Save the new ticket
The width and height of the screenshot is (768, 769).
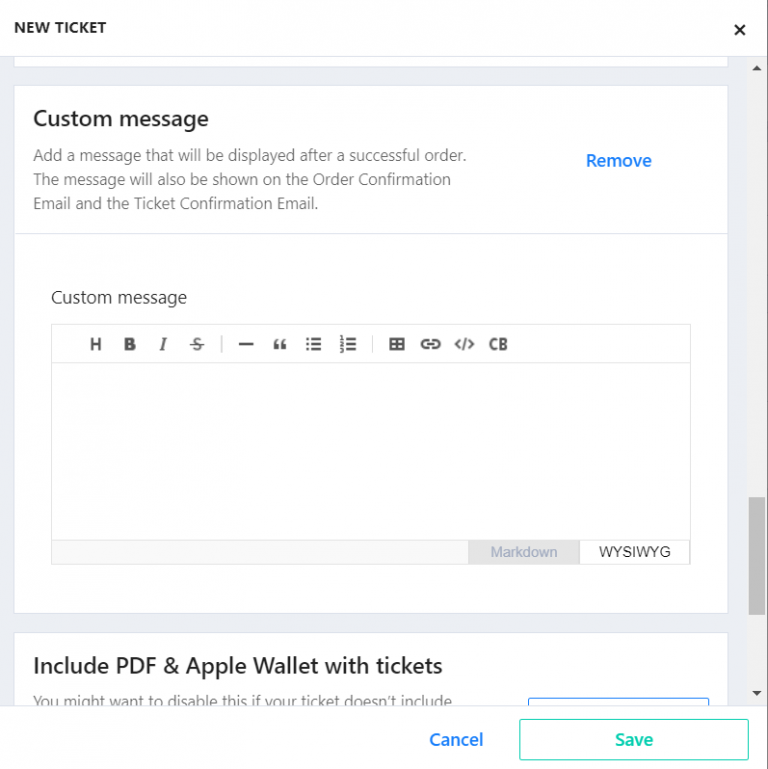click(x=633, y=740)
